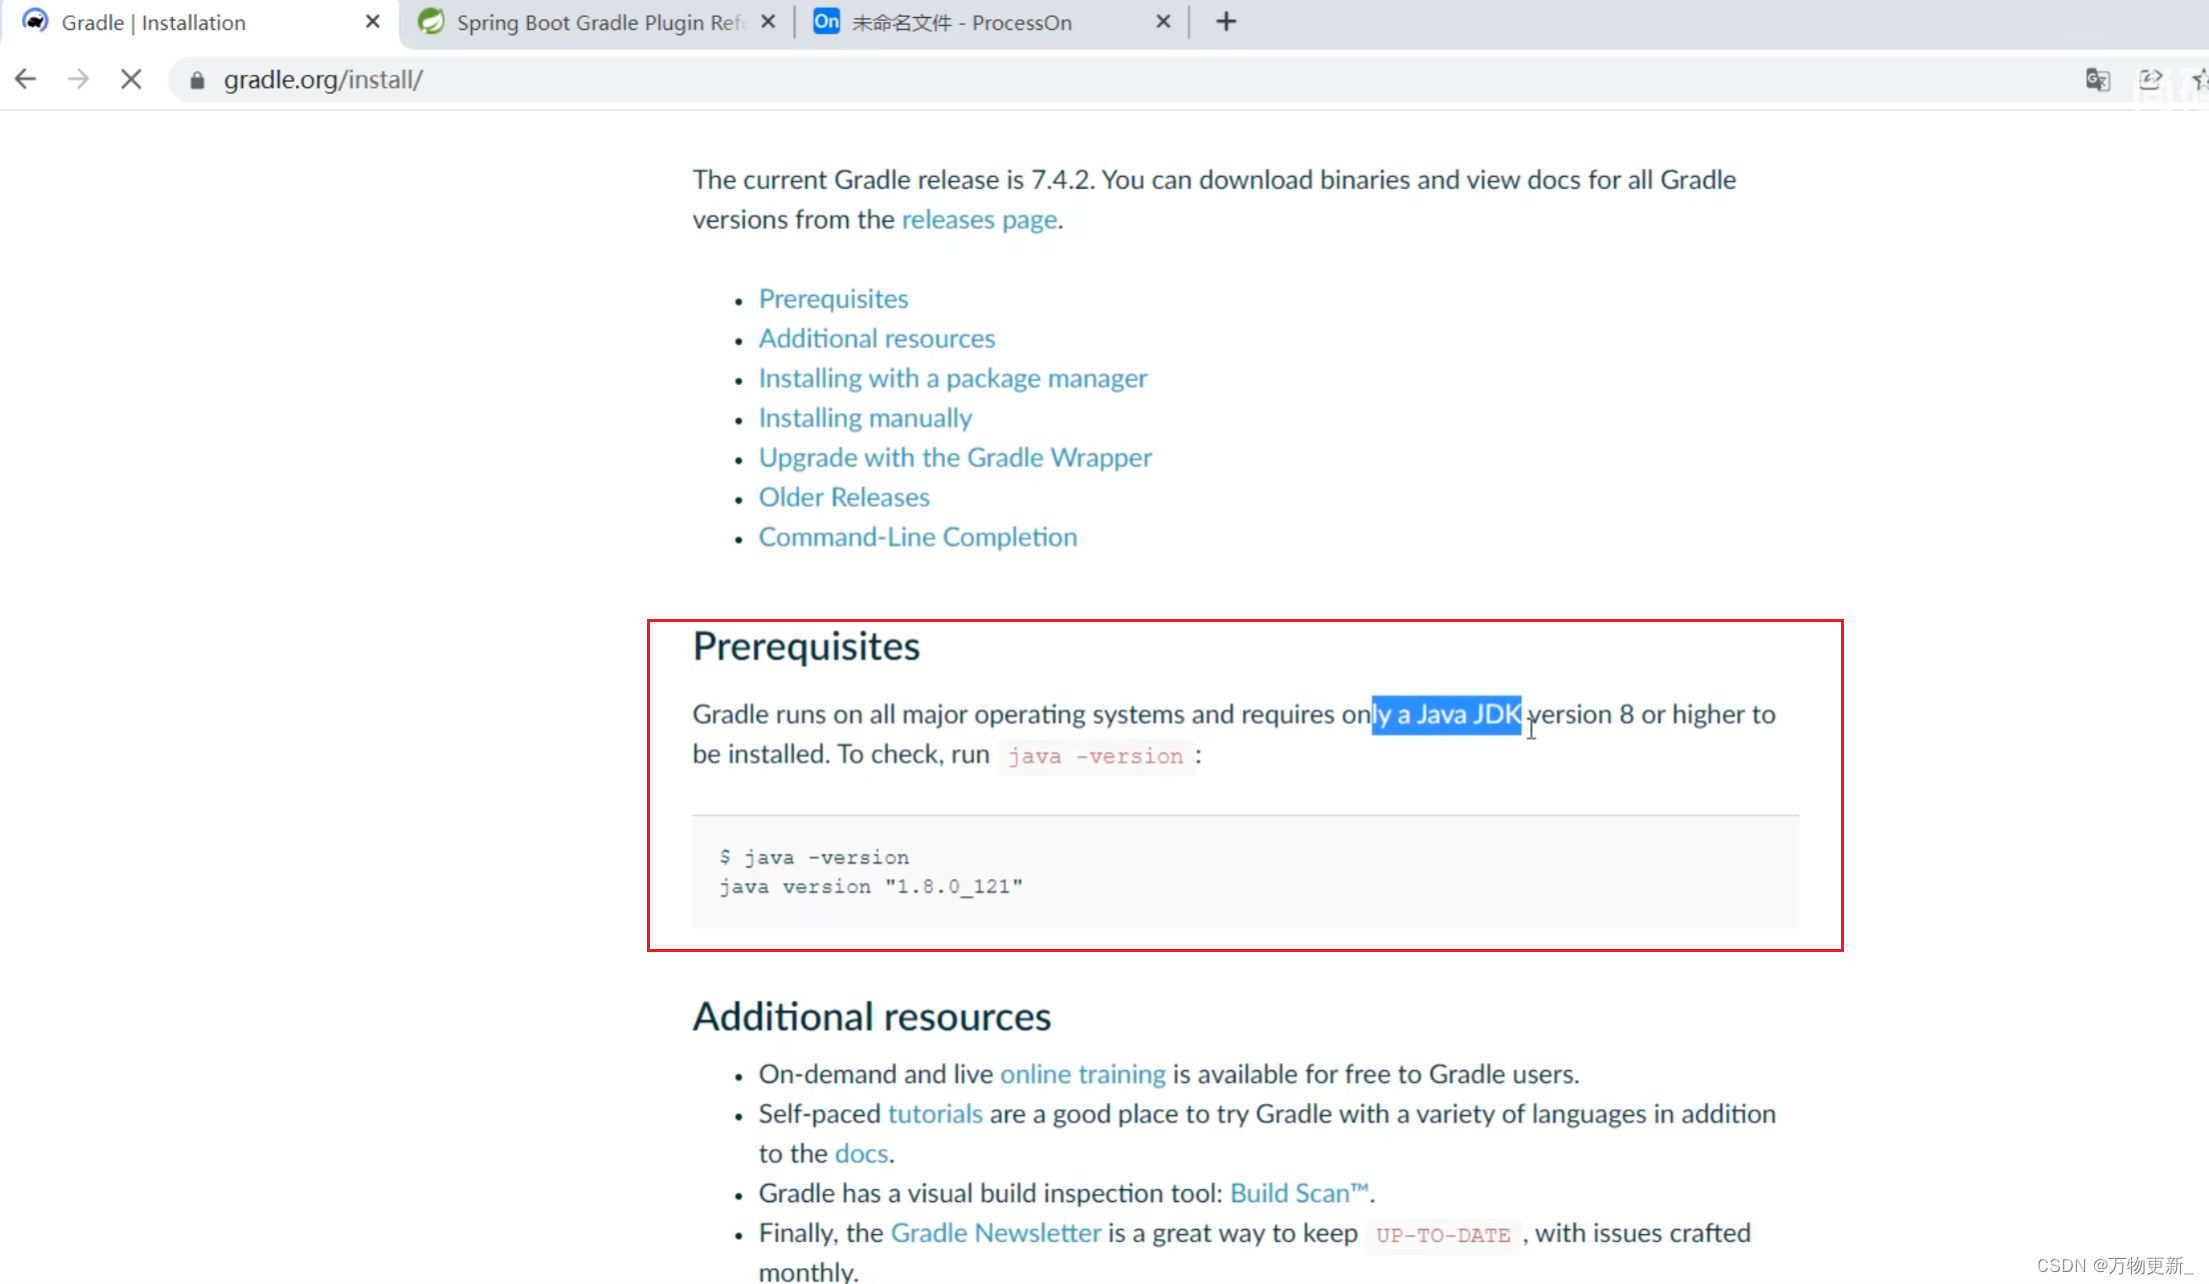Click the lock icon in address bar

(197, 80)
